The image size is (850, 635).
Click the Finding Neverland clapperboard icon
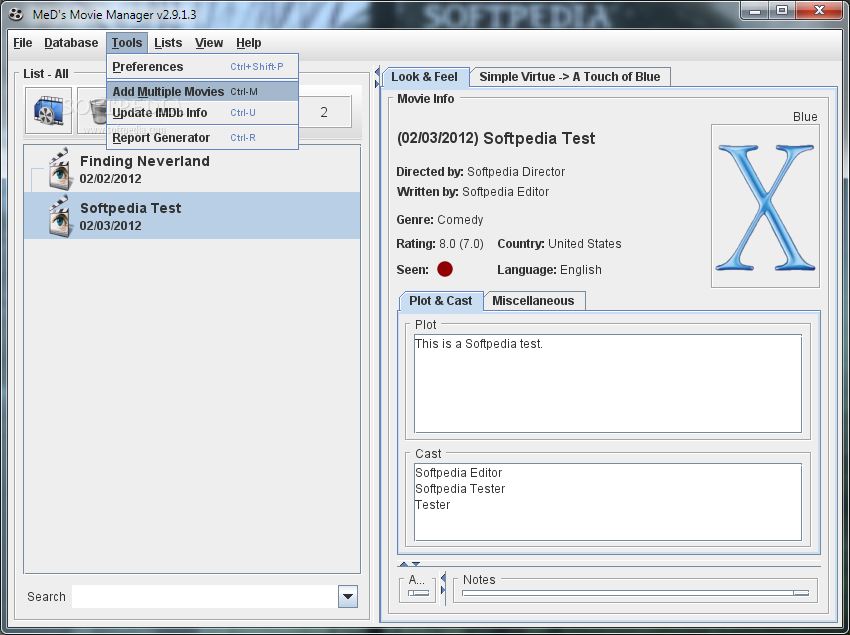tap(59, 169)
